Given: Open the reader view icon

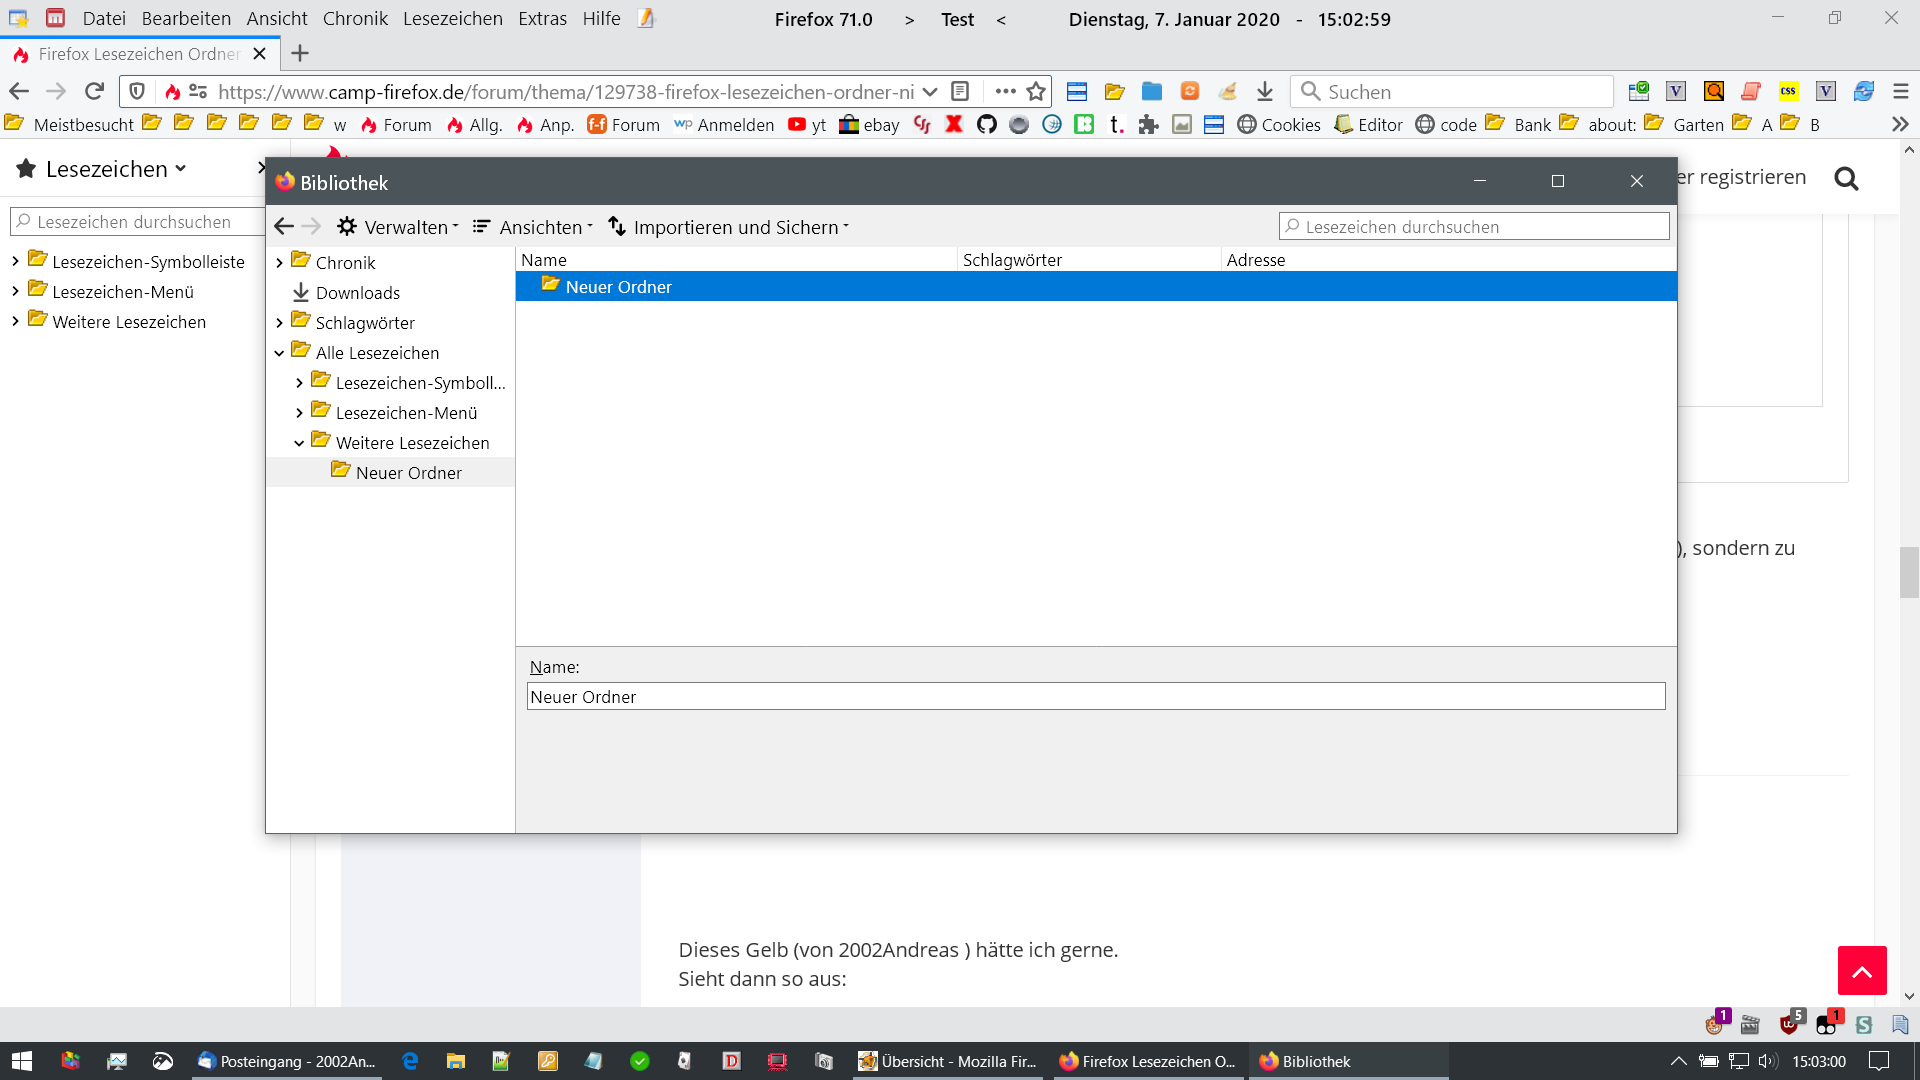Looking at the screenshot, I should [x=960, y=91].
